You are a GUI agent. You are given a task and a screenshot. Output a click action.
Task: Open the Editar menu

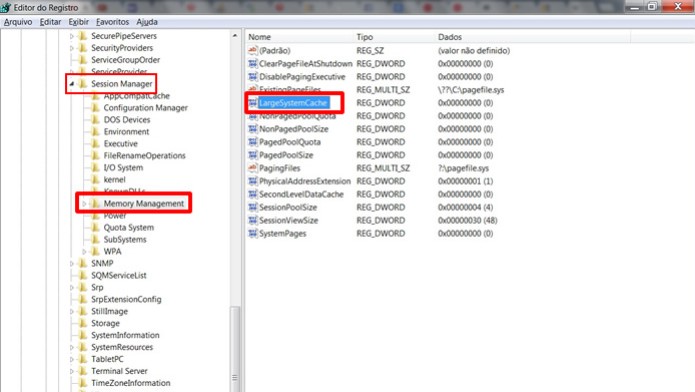point(51,22)
